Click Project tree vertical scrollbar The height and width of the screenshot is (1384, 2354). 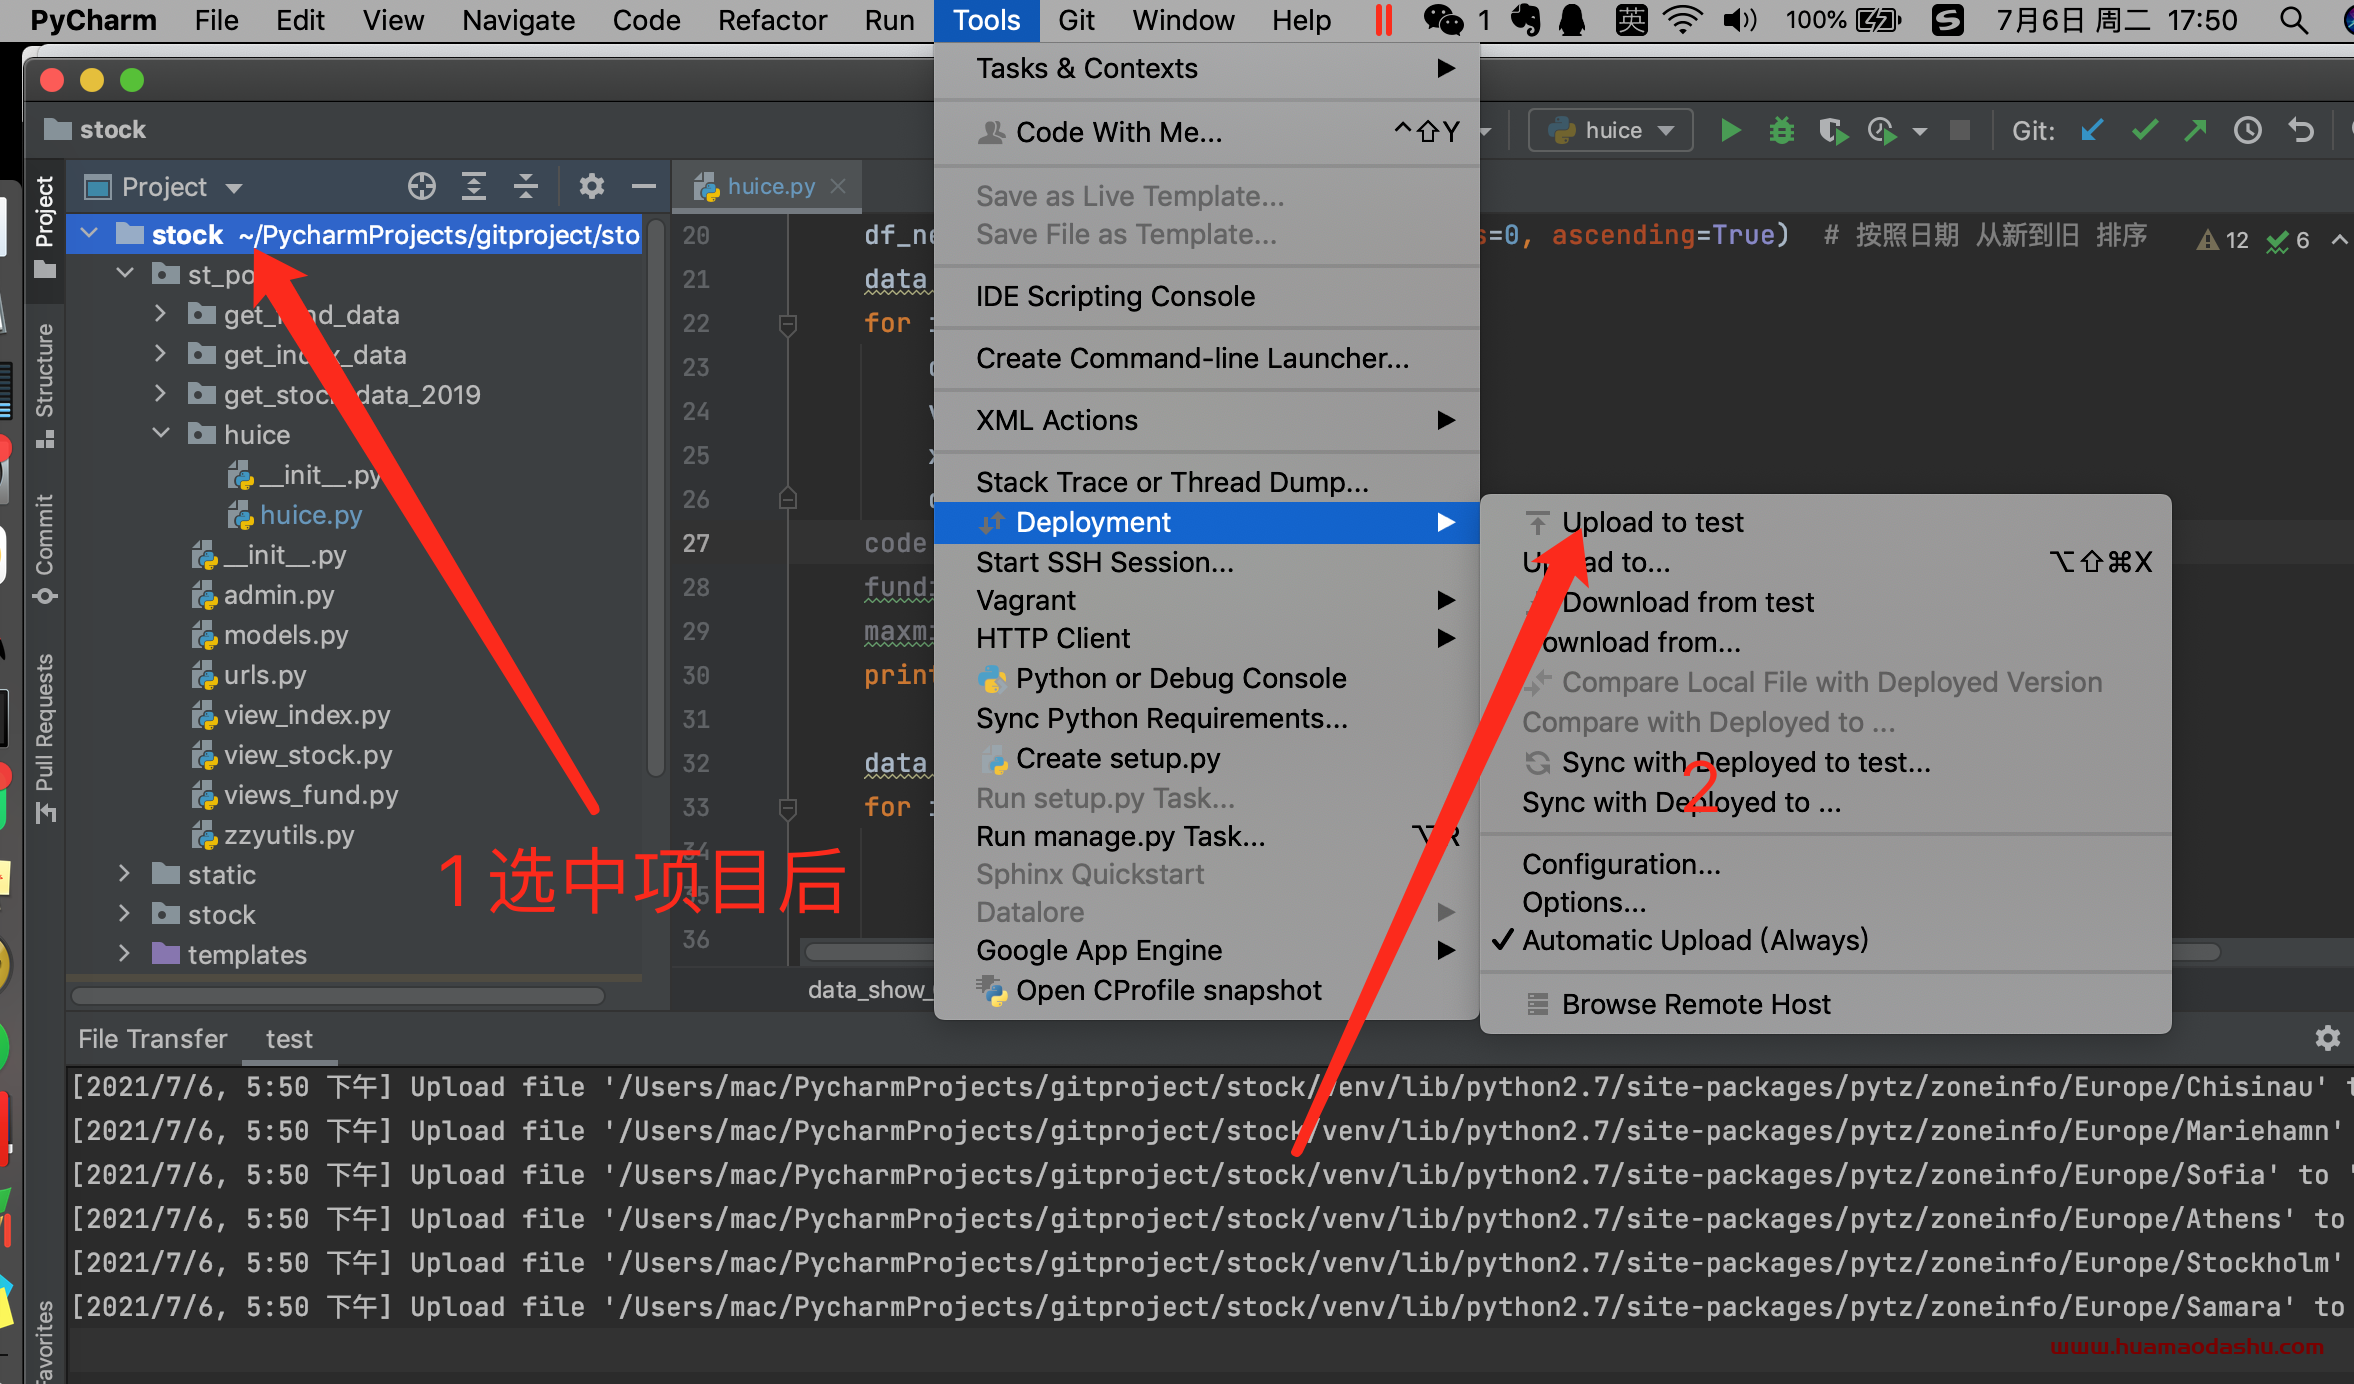[x=655, y=500]
